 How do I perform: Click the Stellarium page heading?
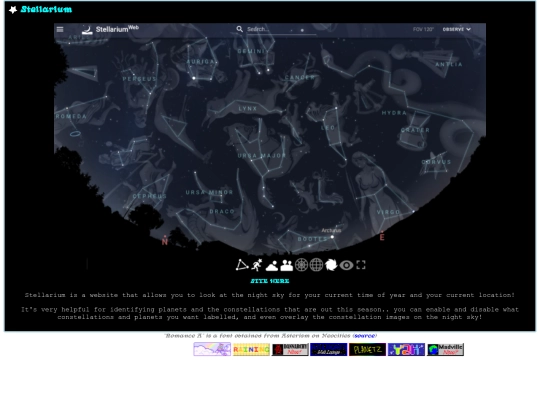click(46, 9)
